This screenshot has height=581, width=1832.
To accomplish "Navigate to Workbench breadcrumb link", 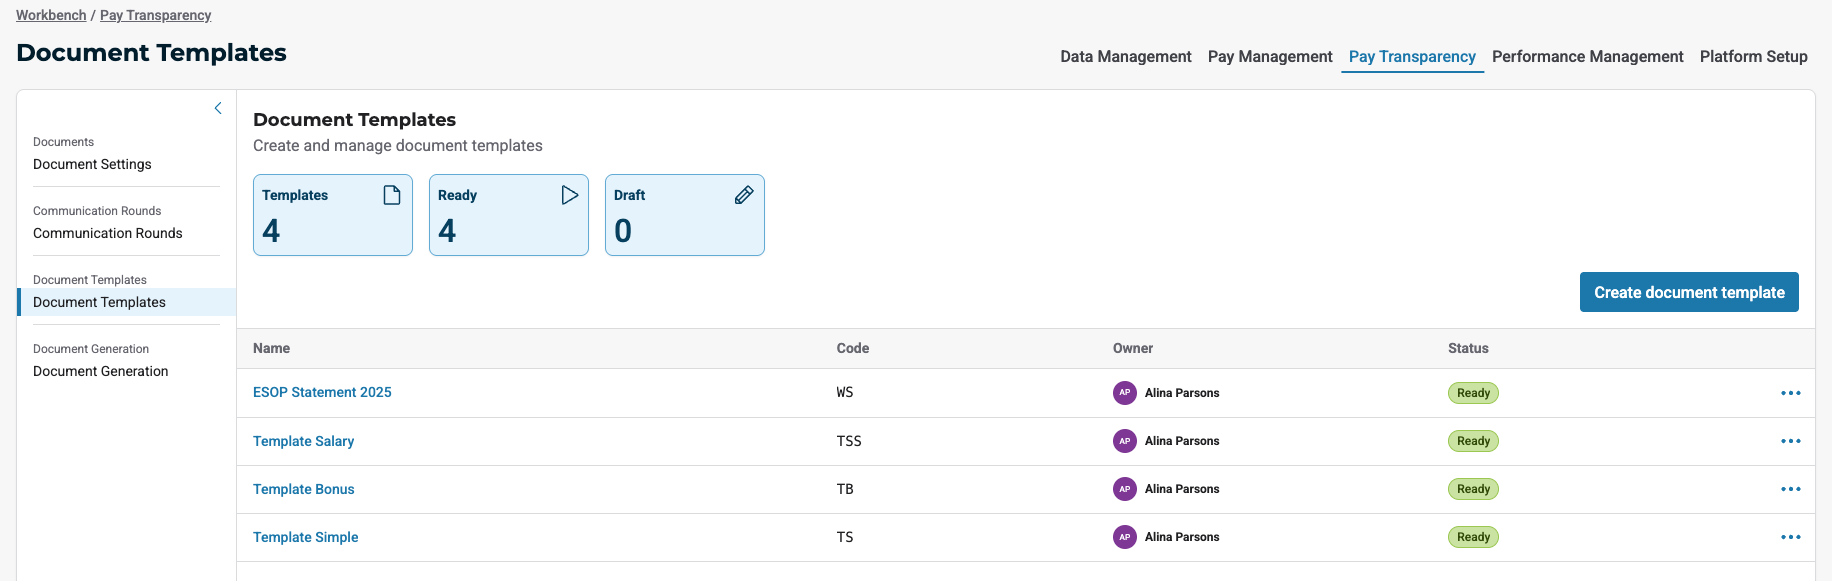I will coord(51,15).
